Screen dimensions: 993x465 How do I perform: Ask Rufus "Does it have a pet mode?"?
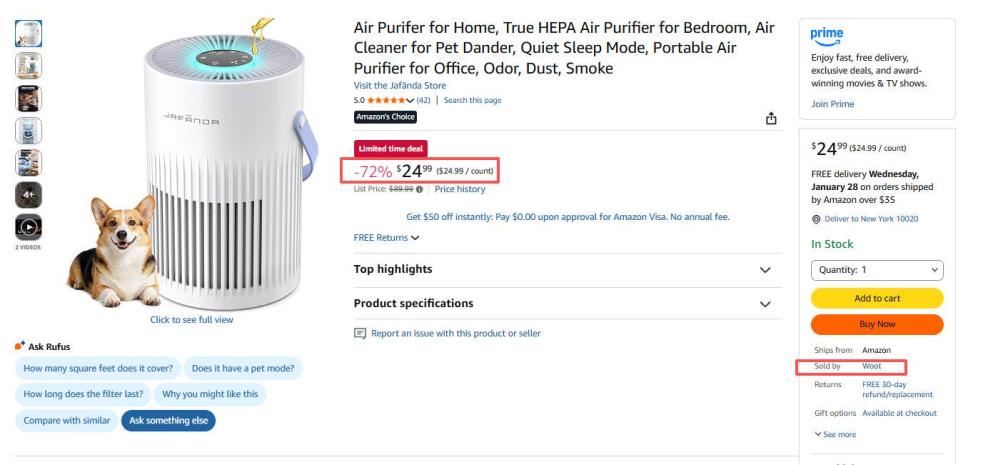tap(243, 368)
